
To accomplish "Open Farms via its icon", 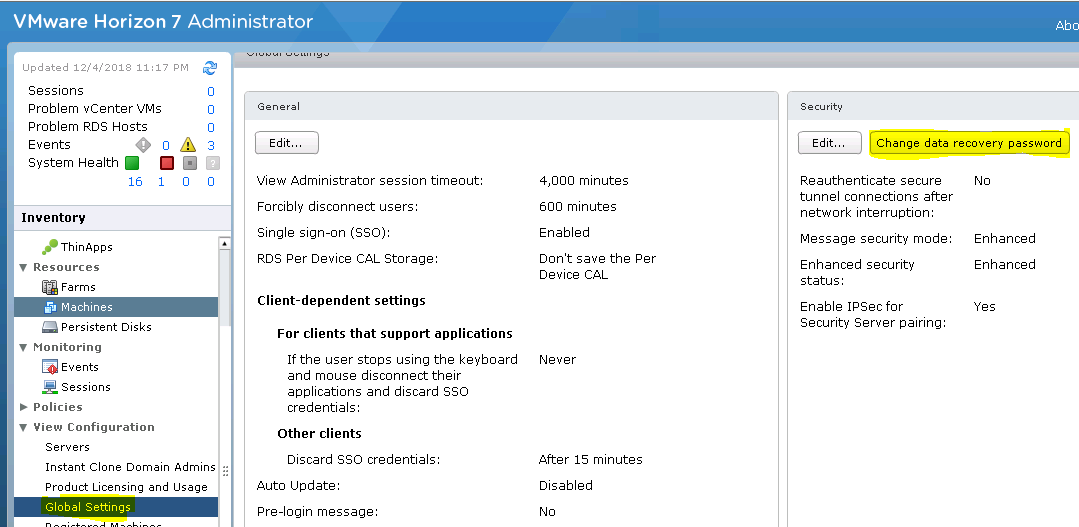I will pos(50,287).
